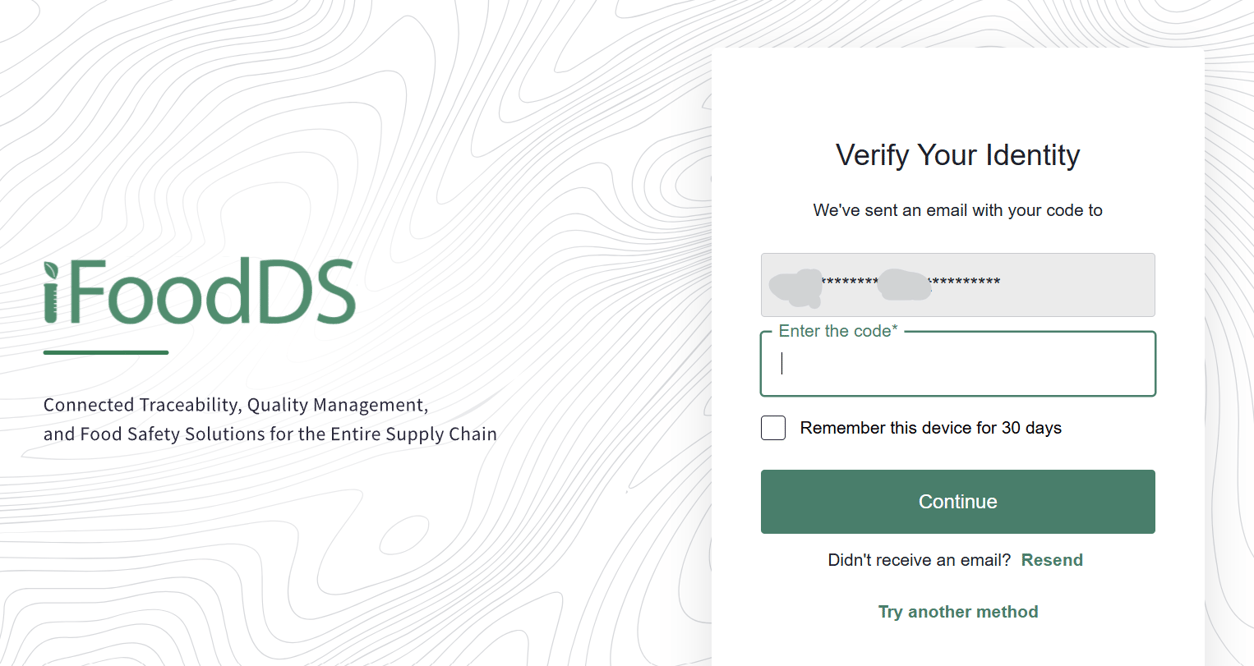
Task: Click the first blurred name in the email field
Action: coord(793,285)
